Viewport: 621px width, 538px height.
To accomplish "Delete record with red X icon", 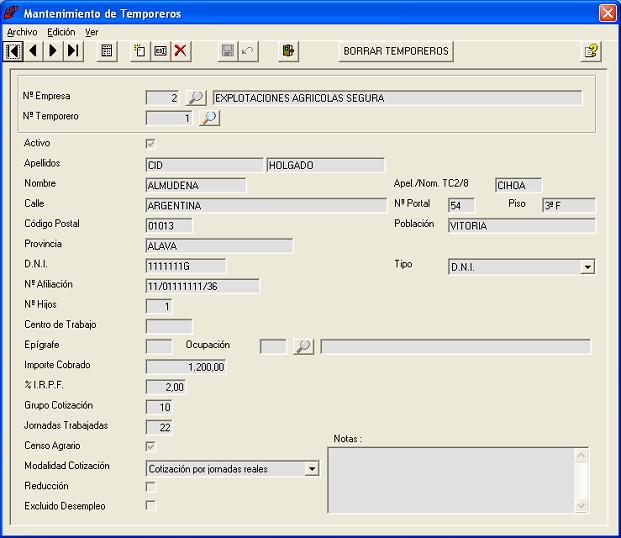I will (181, 51).
